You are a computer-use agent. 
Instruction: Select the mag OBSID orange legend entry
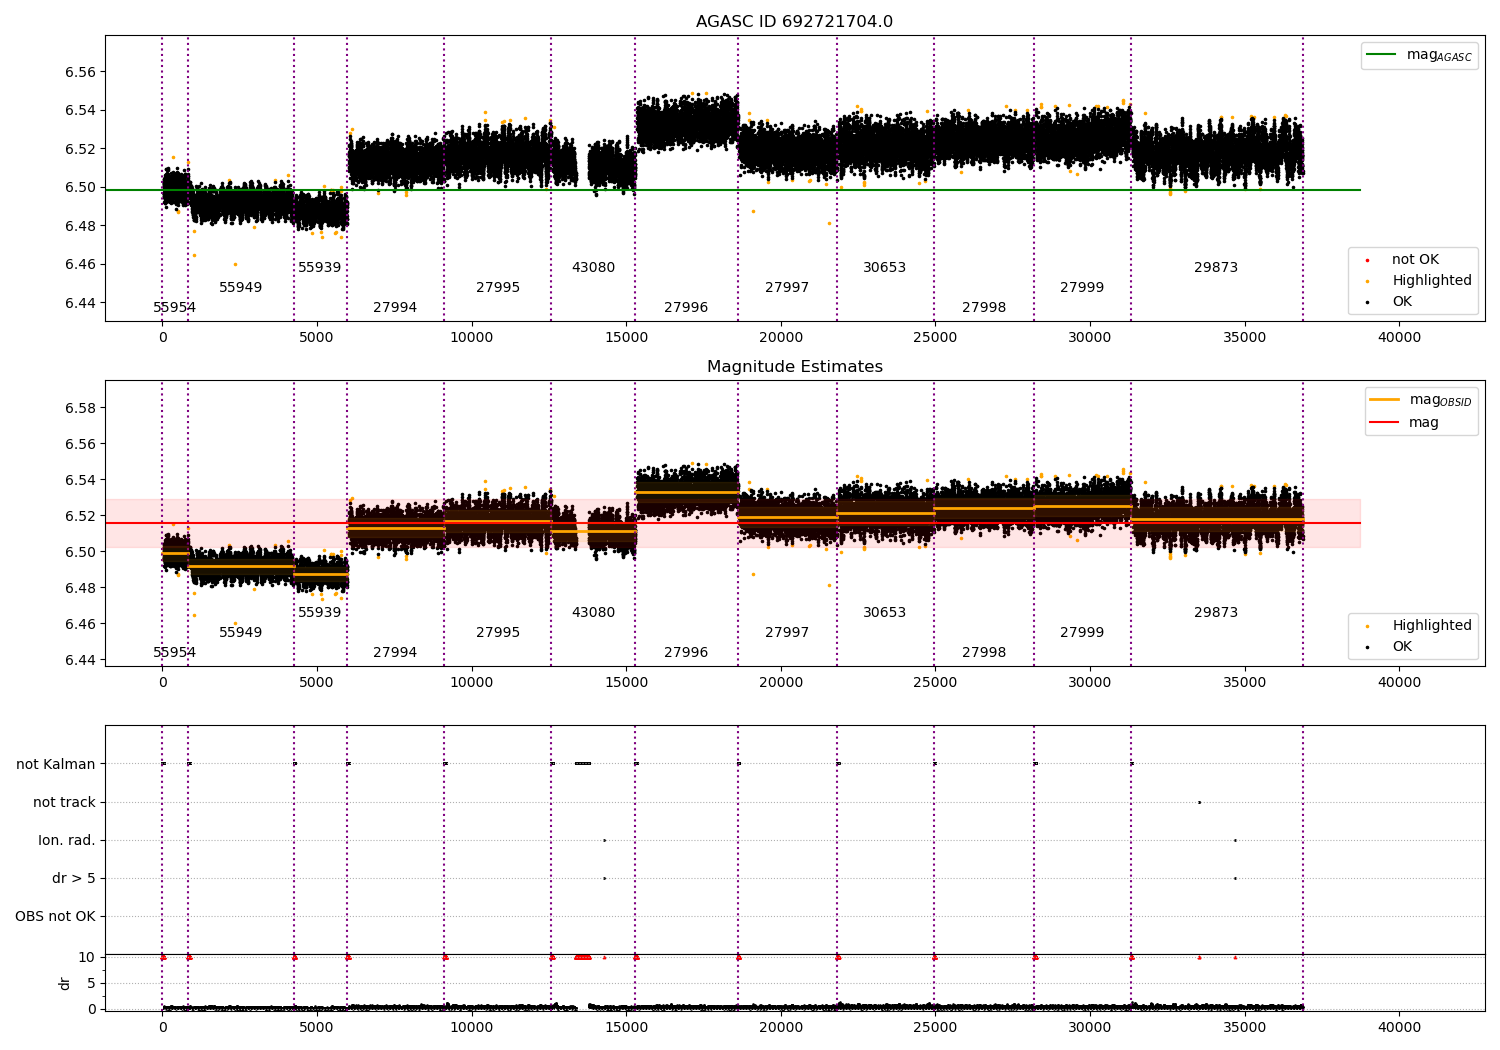pyautogui.click(x=1421, y=400)
